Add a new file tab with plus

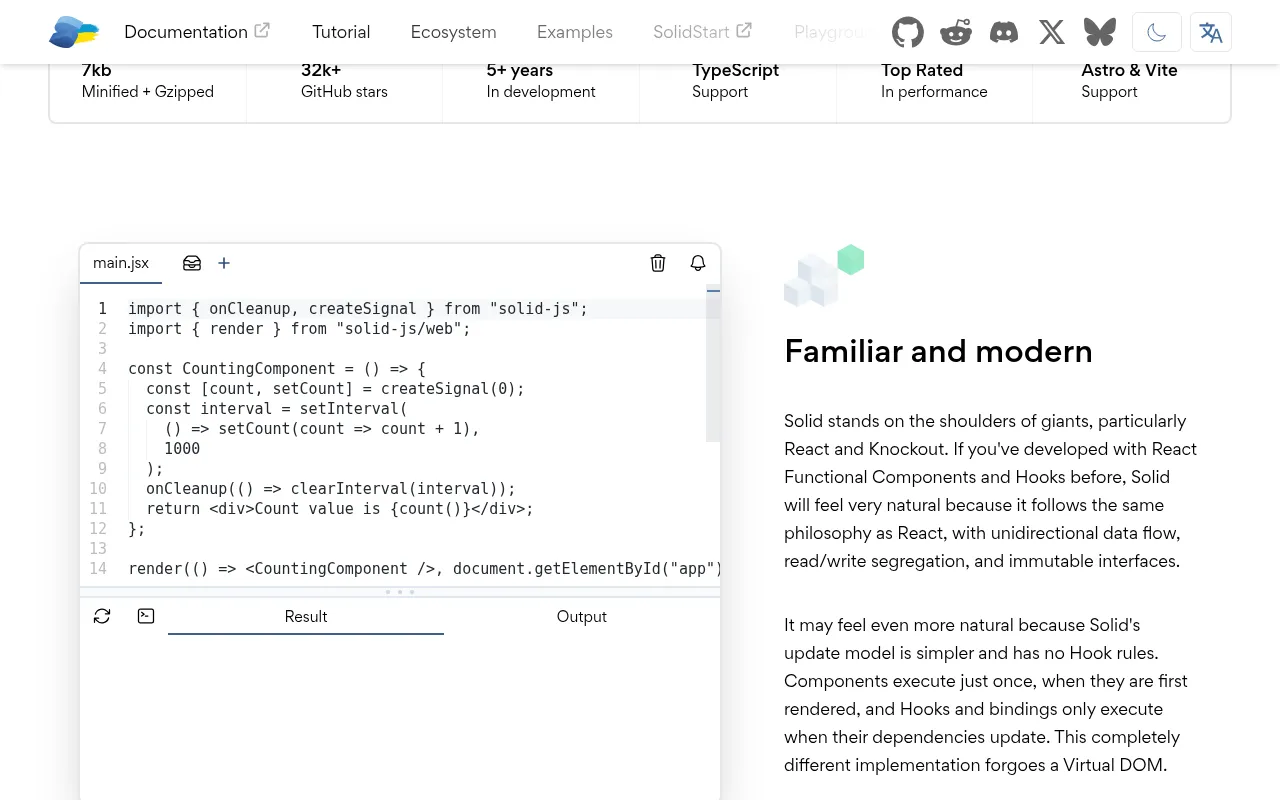click(x=224, y=263)
